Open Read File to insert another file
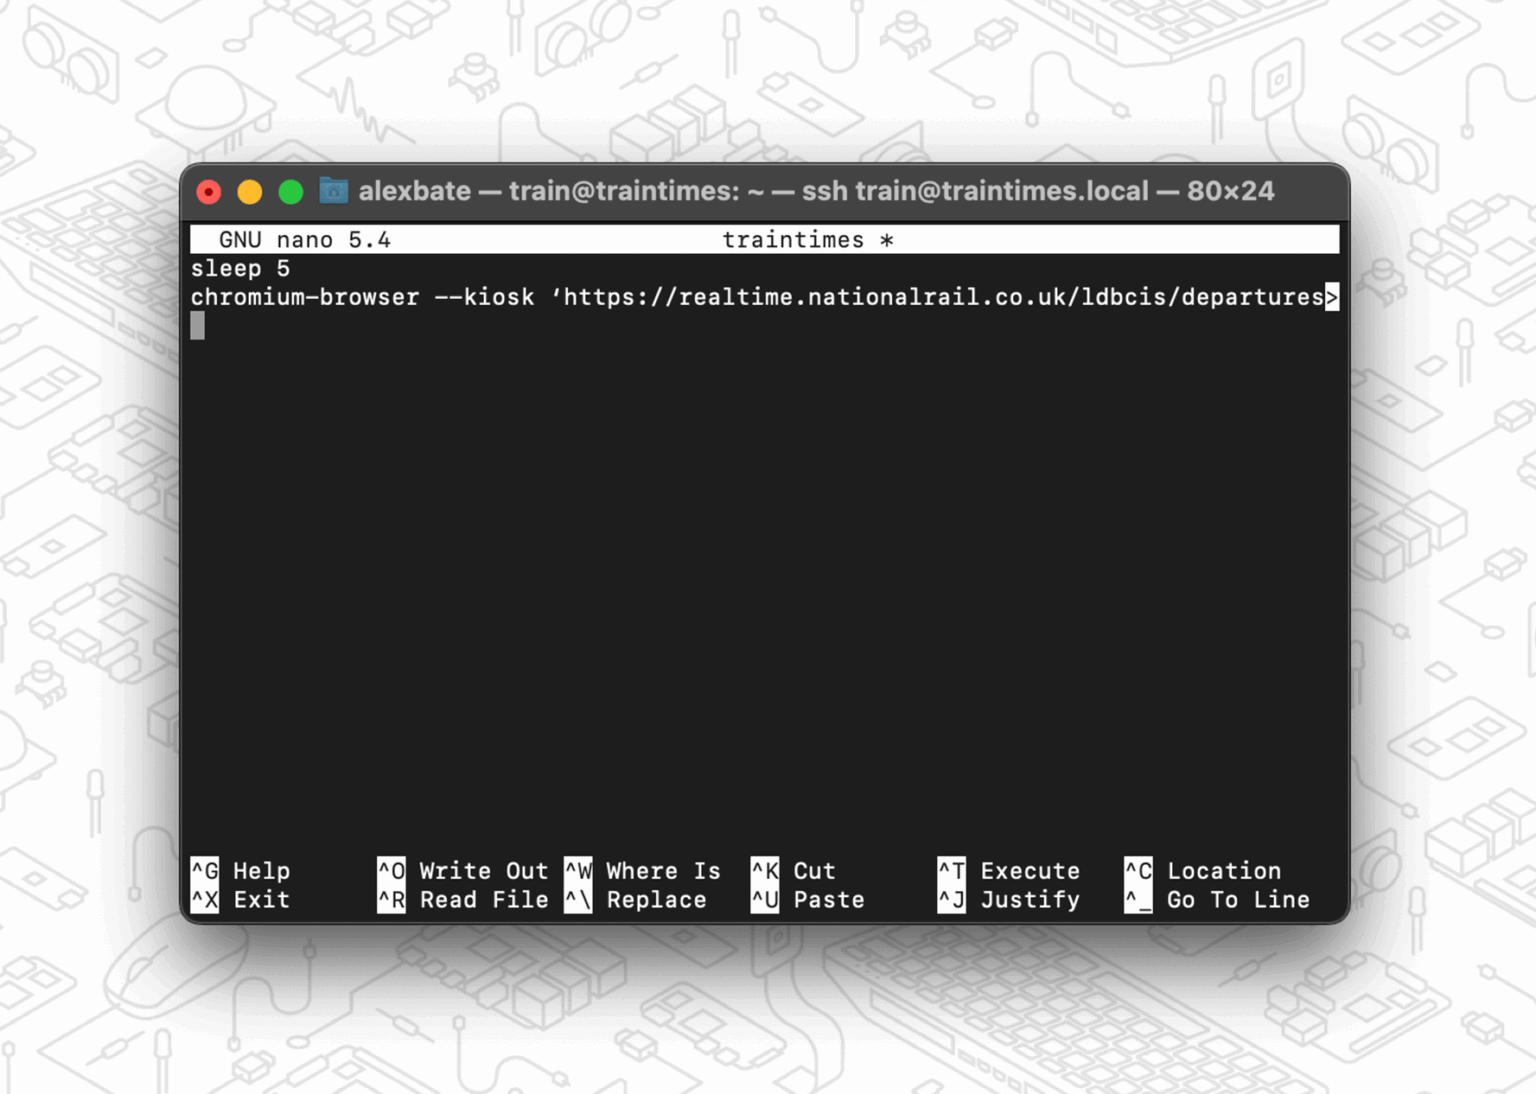Image resolution: width=1536 pixels, height=1094 pixels. pos(463,899)
